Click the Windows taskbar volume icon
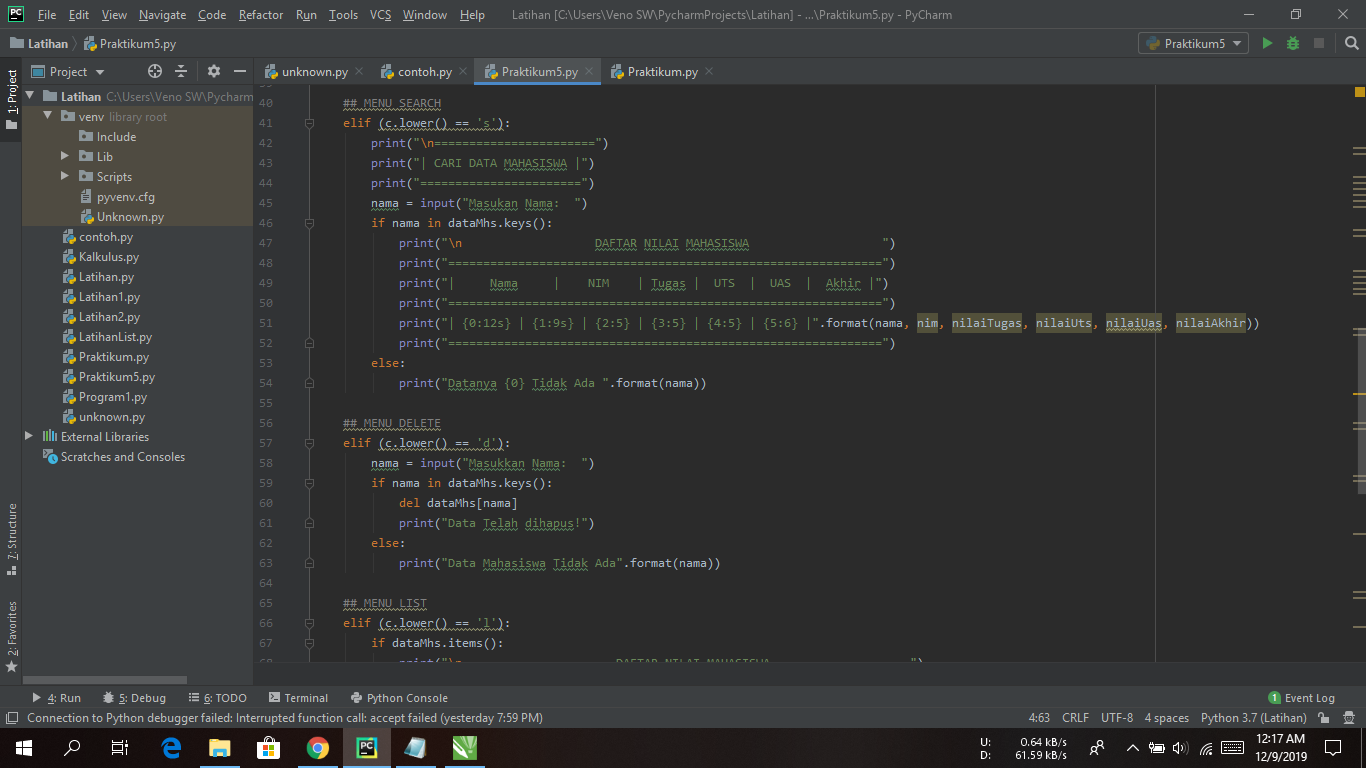Screen dimensions: 1366x768 pyautogui.click(x=1179, y=747)
